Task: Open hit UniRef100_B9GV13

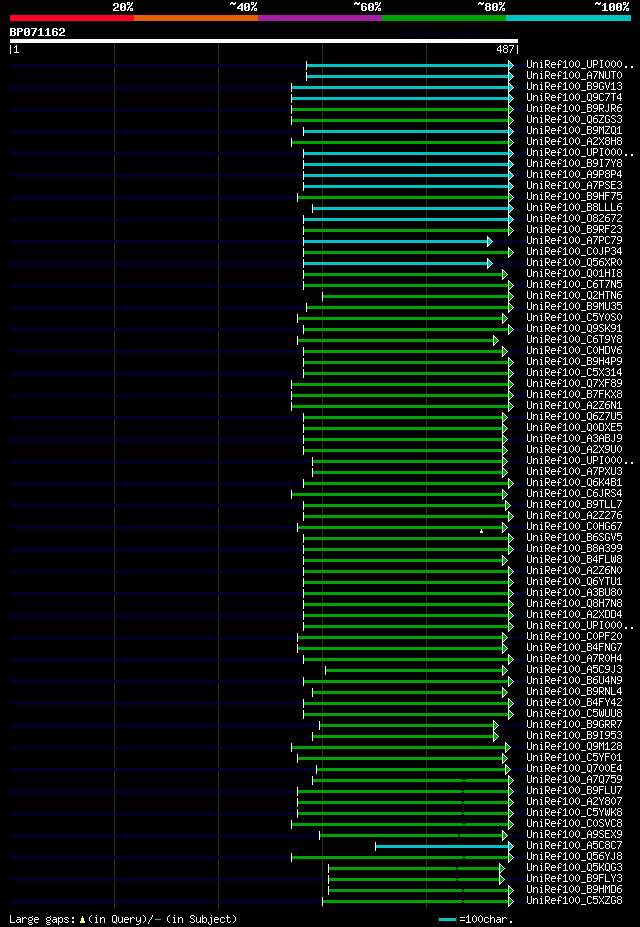Action: (x=574, y=87)
